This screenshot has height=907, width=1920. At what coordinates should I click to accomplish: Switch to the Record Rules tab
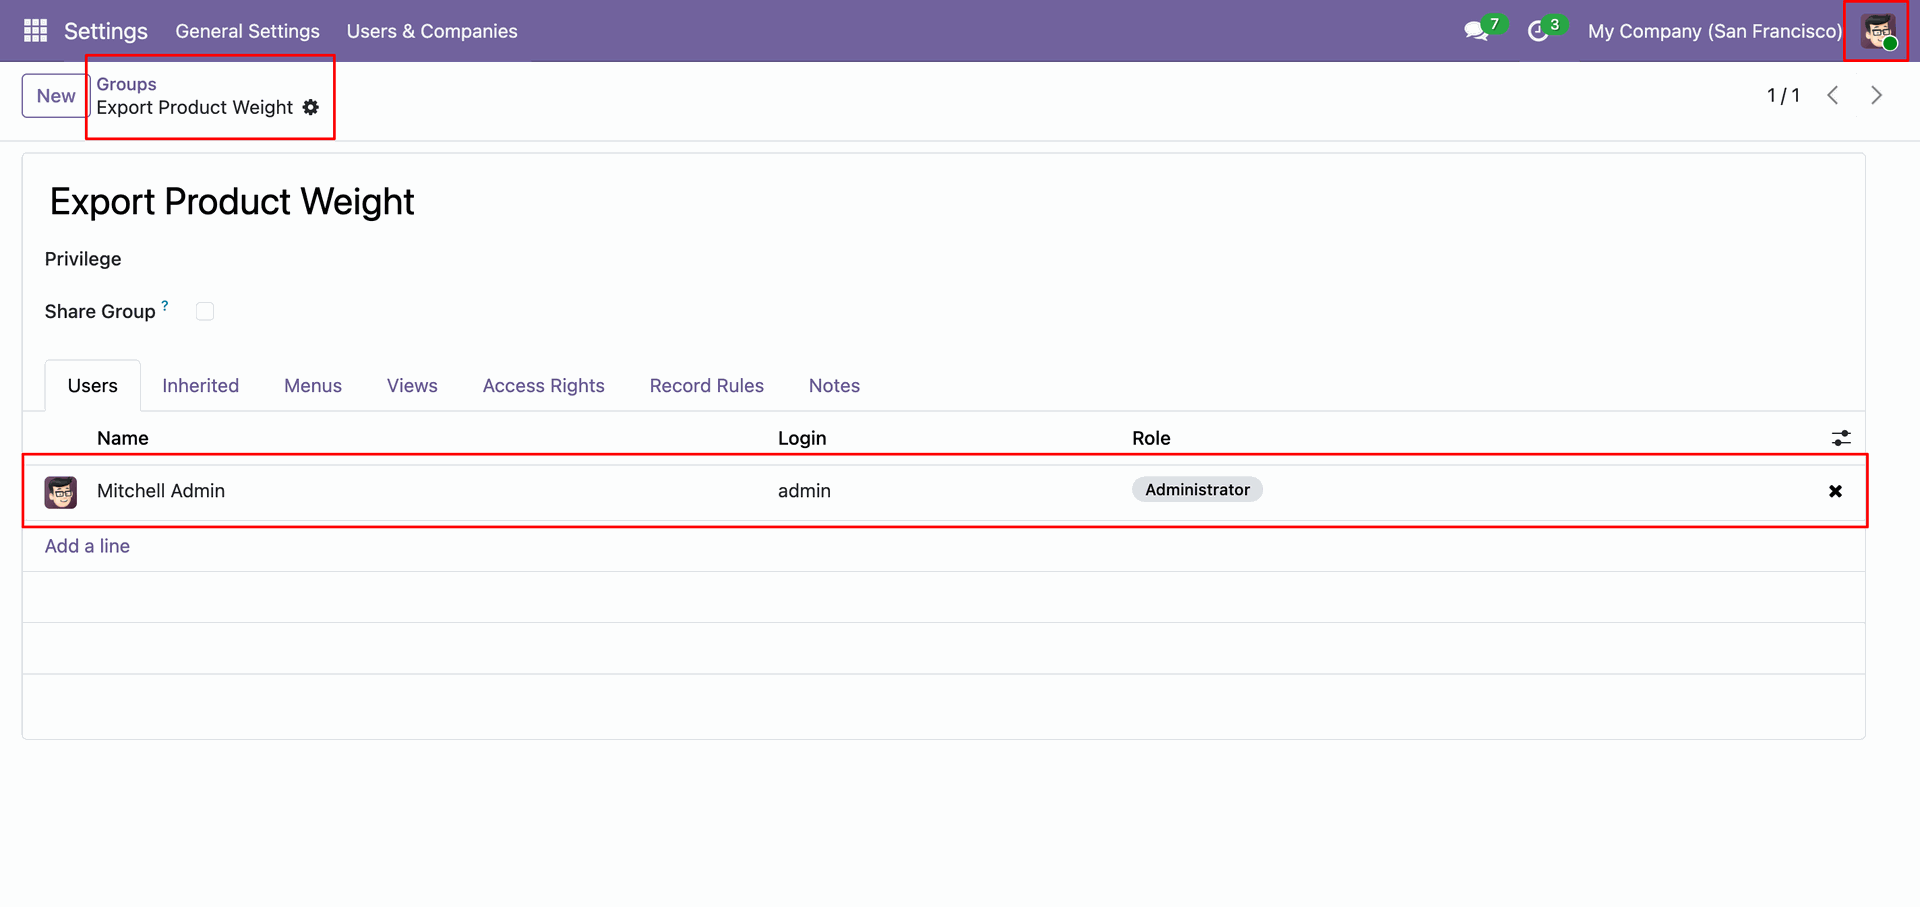[x=706, y=386]
